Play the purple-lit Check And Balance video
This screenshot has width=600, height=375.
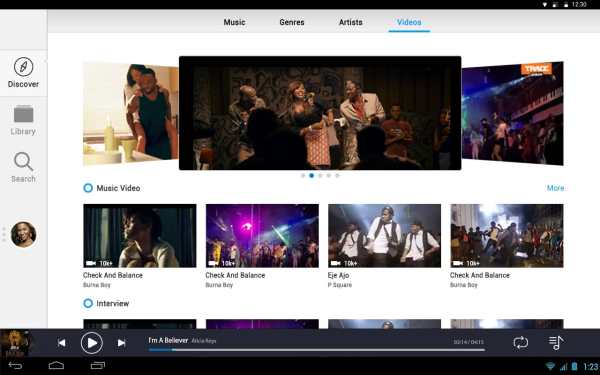pyautogui.click(x=262, y=236)
